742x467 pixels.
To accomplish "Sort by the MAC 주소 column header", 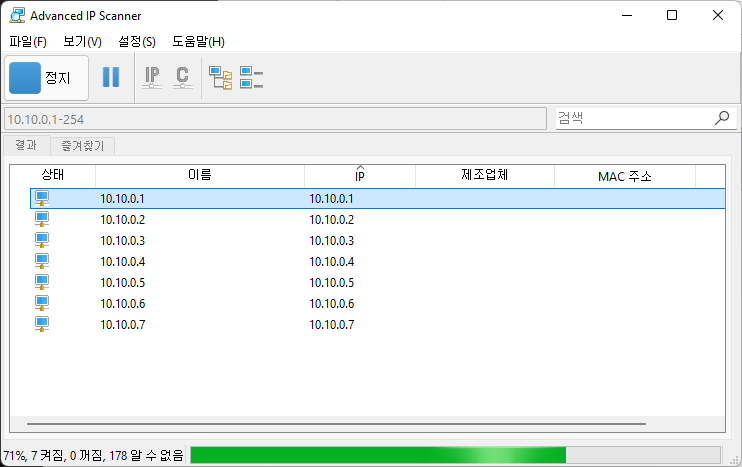I will click(x=625, y=176).
